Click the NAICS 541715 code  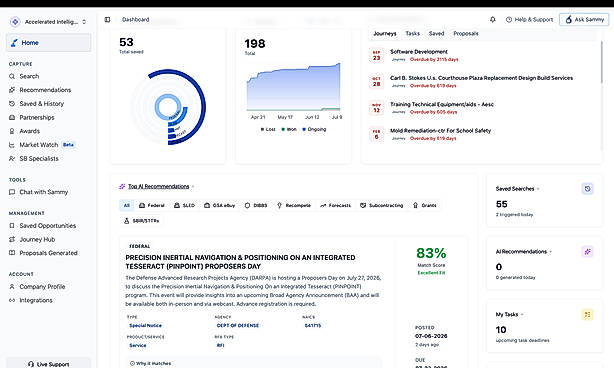pos(312,325)
